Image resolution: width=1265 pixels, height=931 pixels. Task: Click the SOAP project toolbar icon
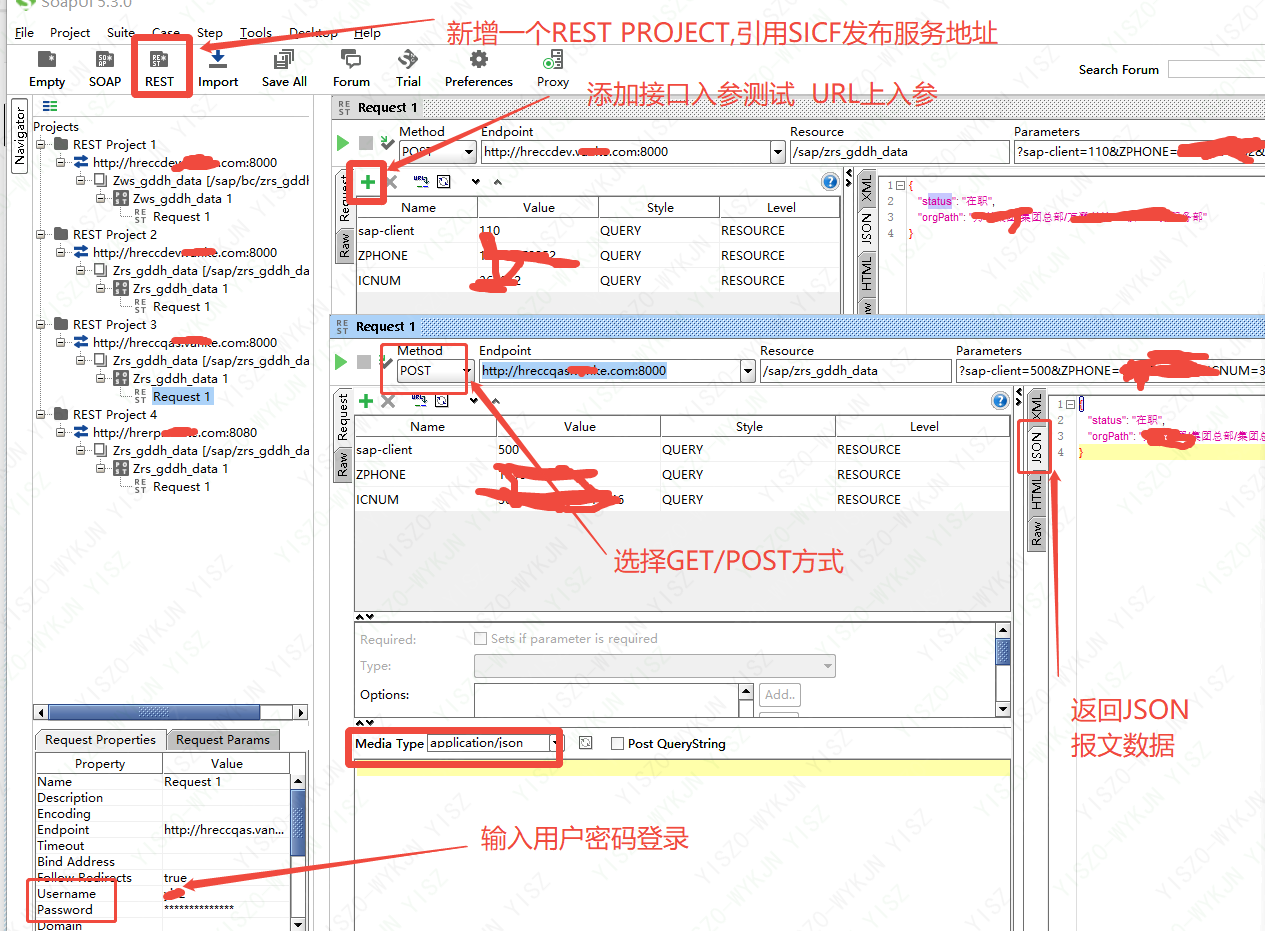click(x=104, y=70)
